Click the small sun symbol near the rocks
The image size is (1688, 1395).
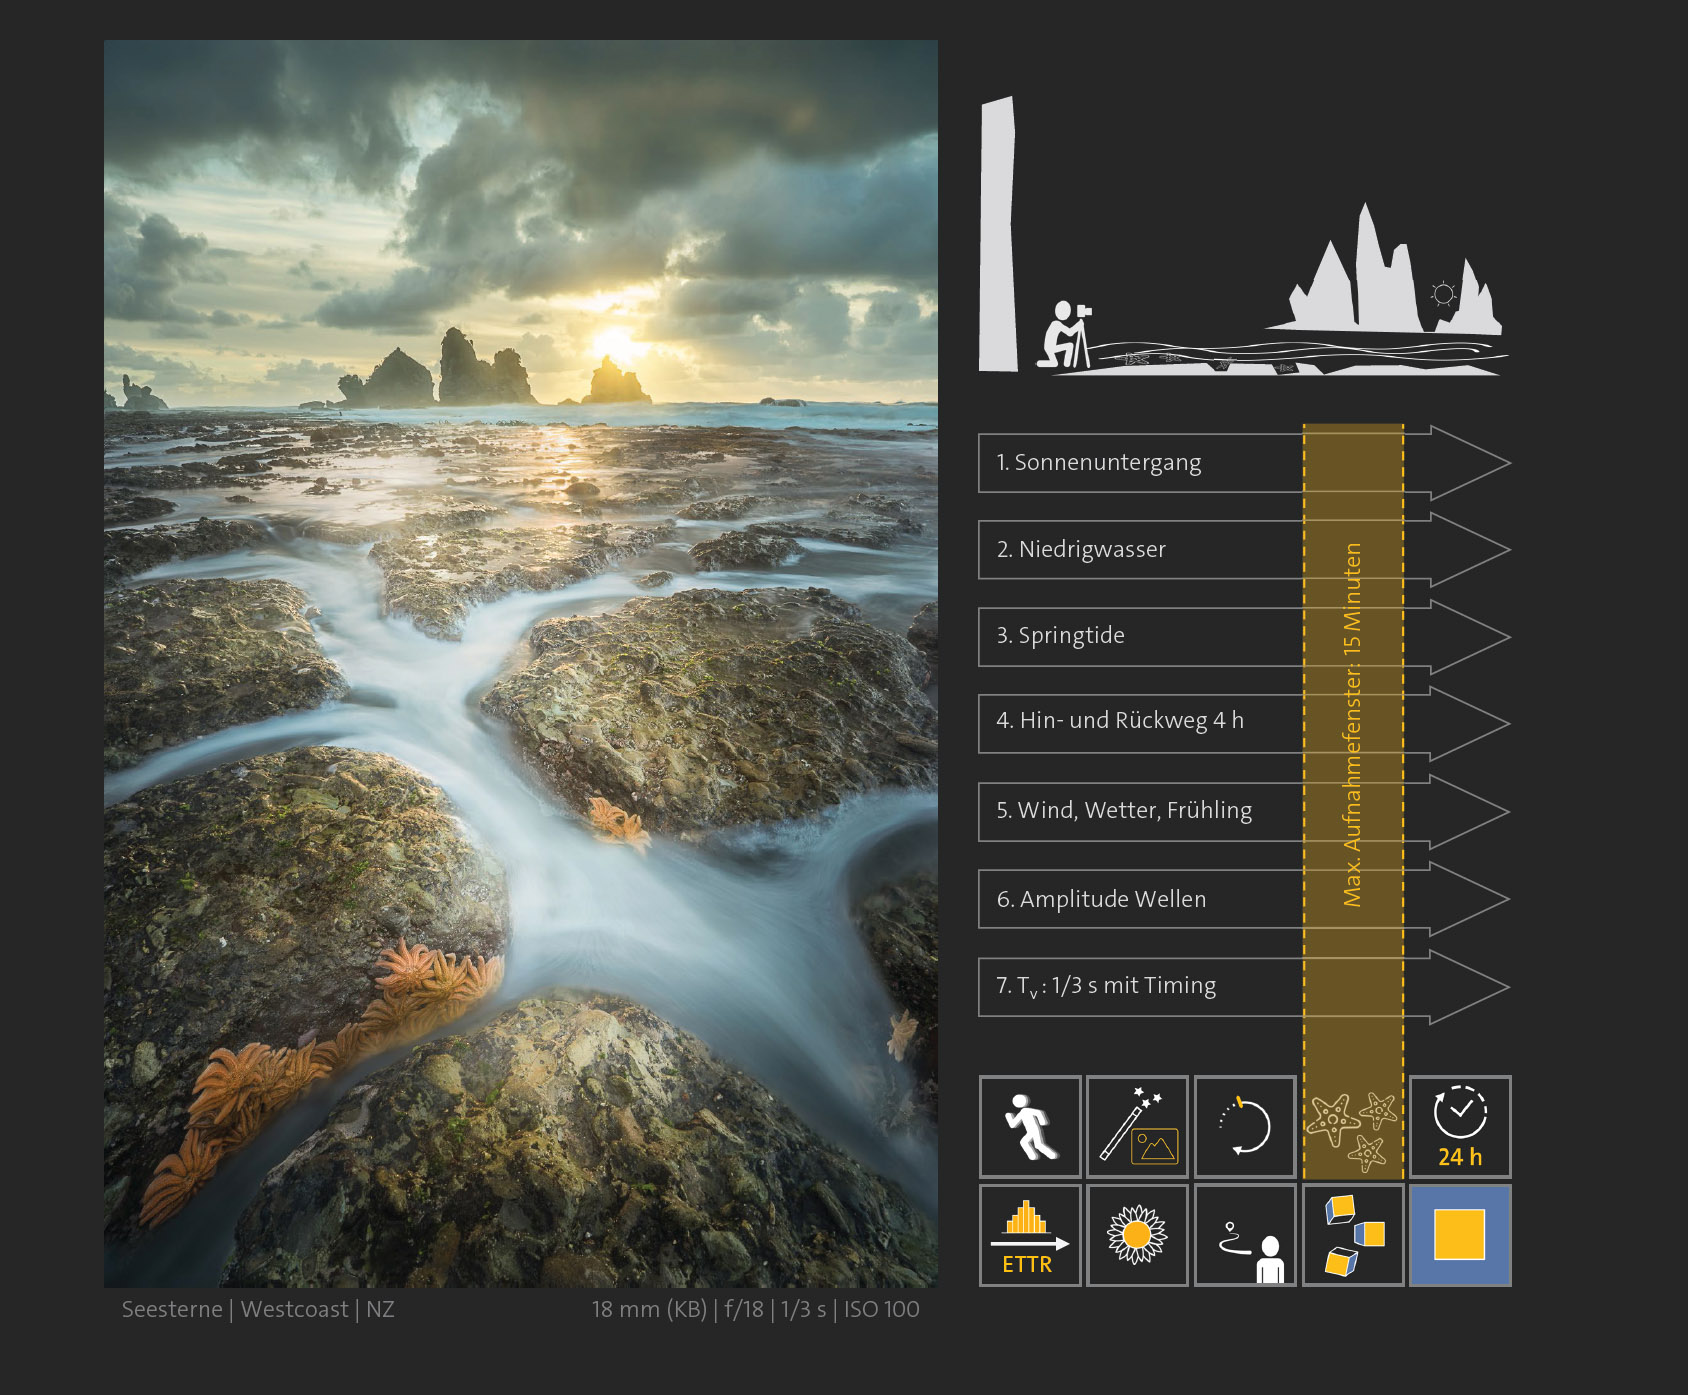click(x=1443, y=294)
